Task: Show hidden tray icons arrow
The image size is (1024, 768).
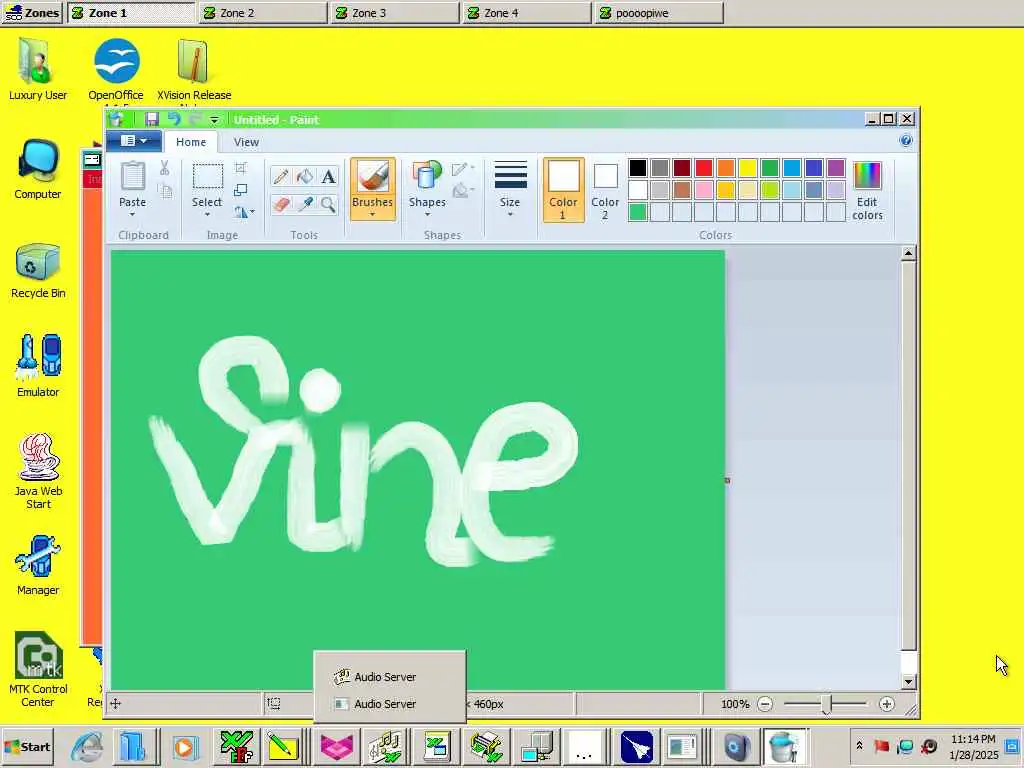Action: click(859, 746)
